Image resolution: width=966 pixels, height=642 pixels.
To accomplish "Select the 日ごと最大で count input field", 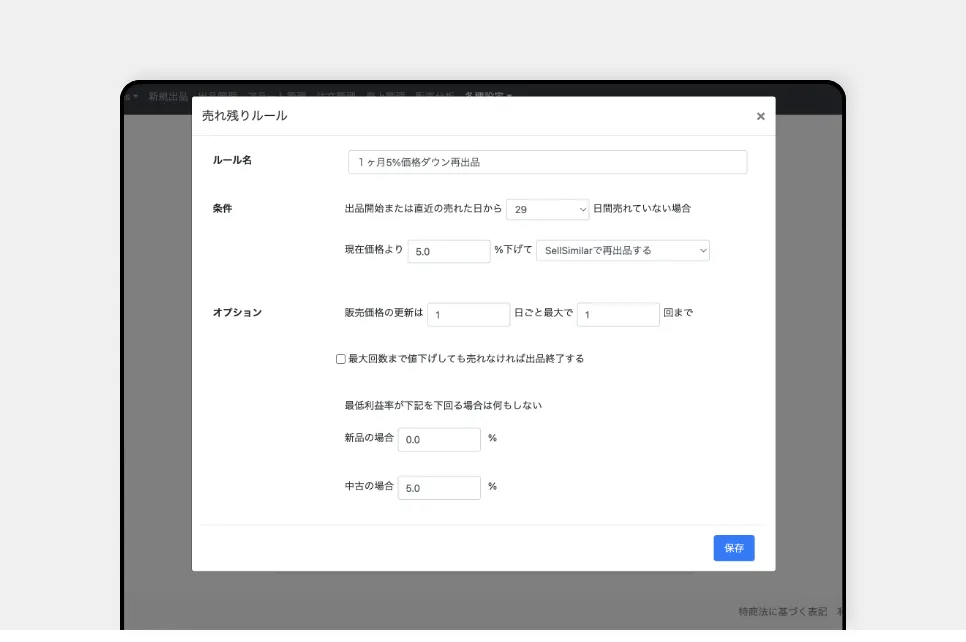I will pyautogui.click(x=618, y=314).
